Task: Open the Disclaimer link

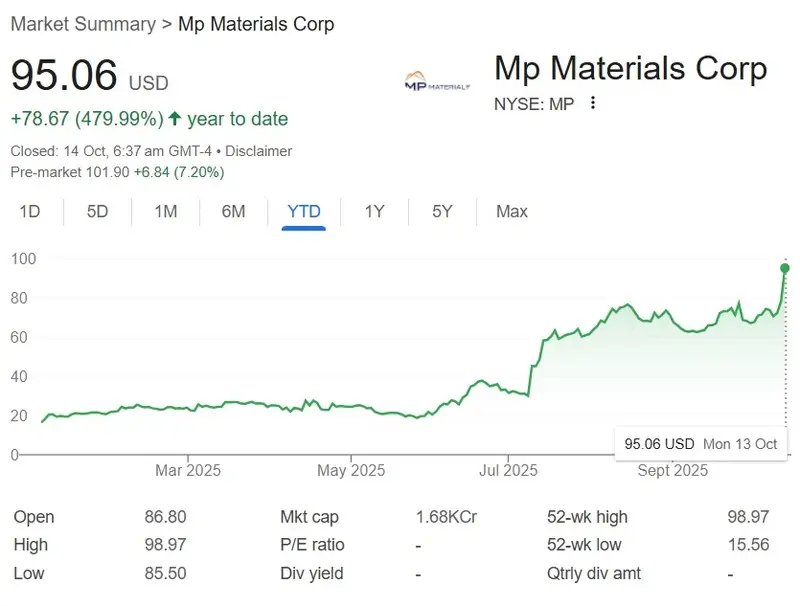Action: (259, 151)
